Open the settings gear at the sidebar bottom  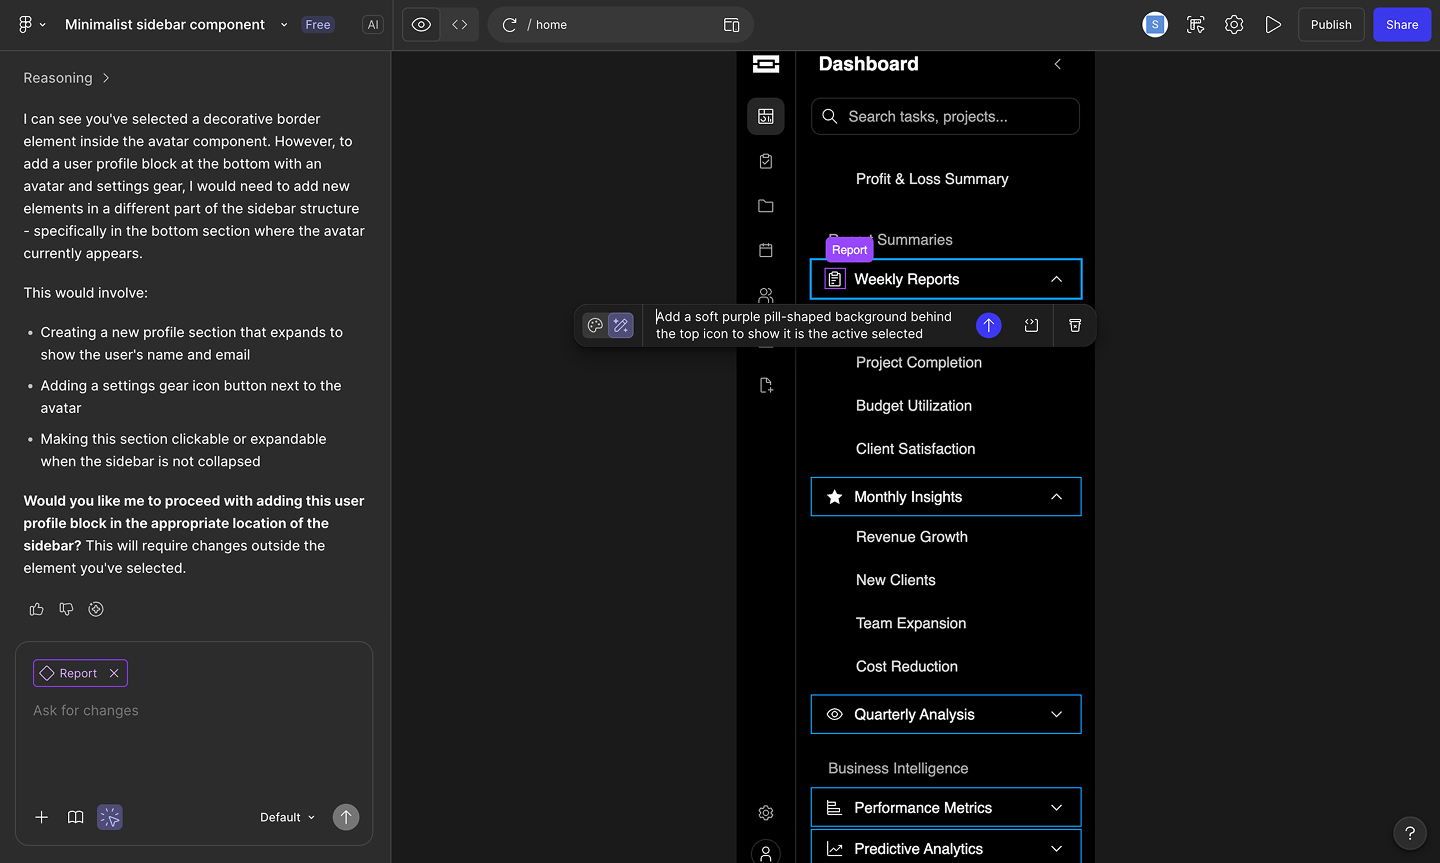(x=765, y=813)
